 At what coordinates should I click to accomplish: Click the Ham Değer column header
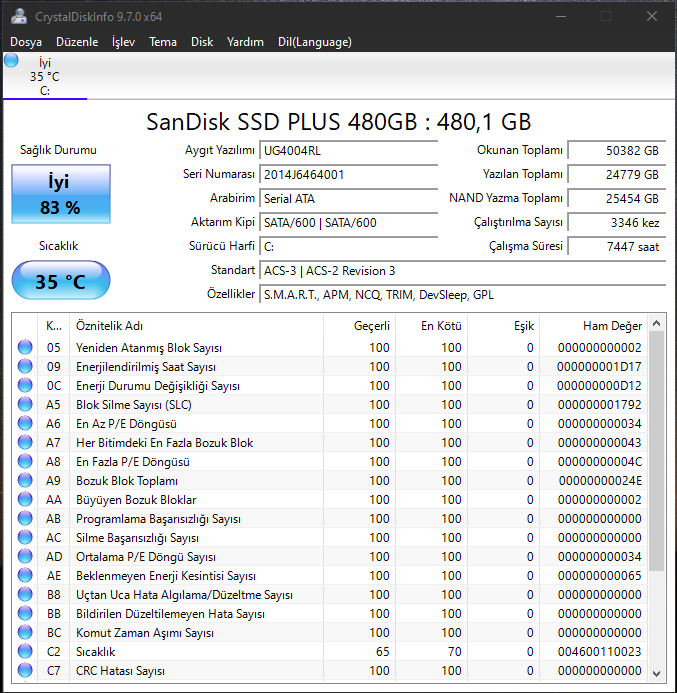tap(593, 326)
